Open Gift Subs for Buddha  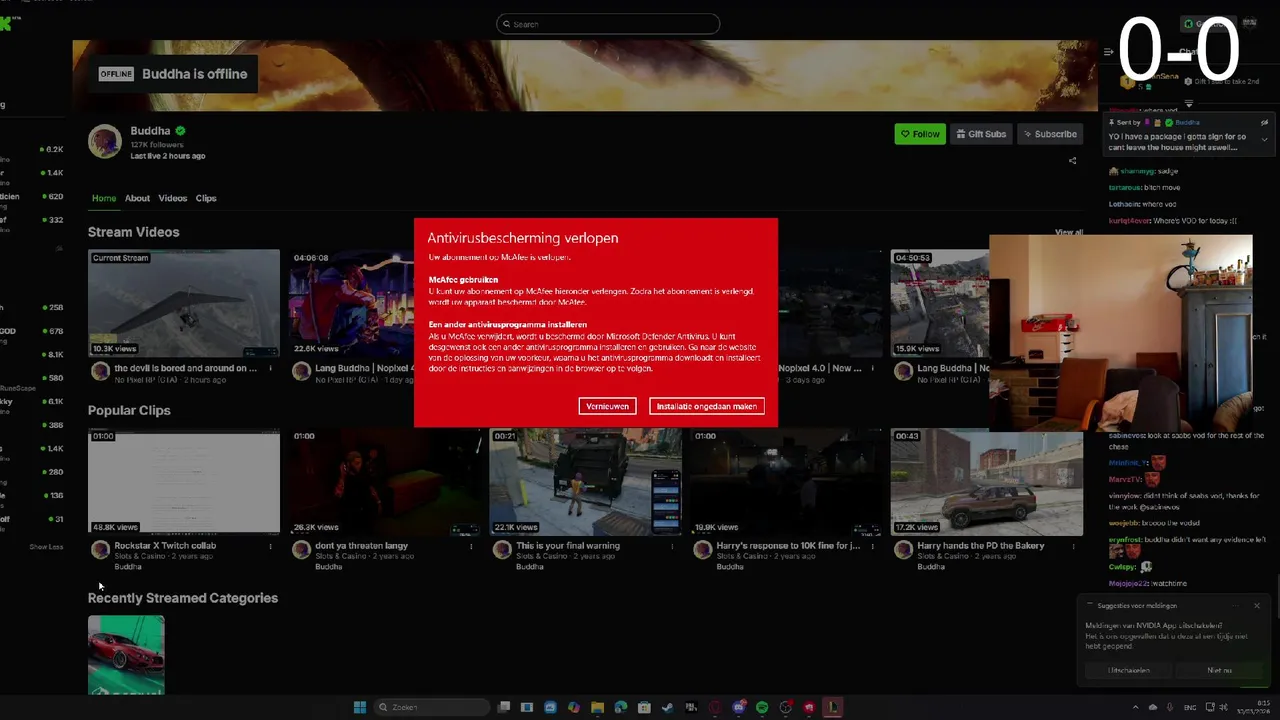pyautogui.click(x=980, y=134)
